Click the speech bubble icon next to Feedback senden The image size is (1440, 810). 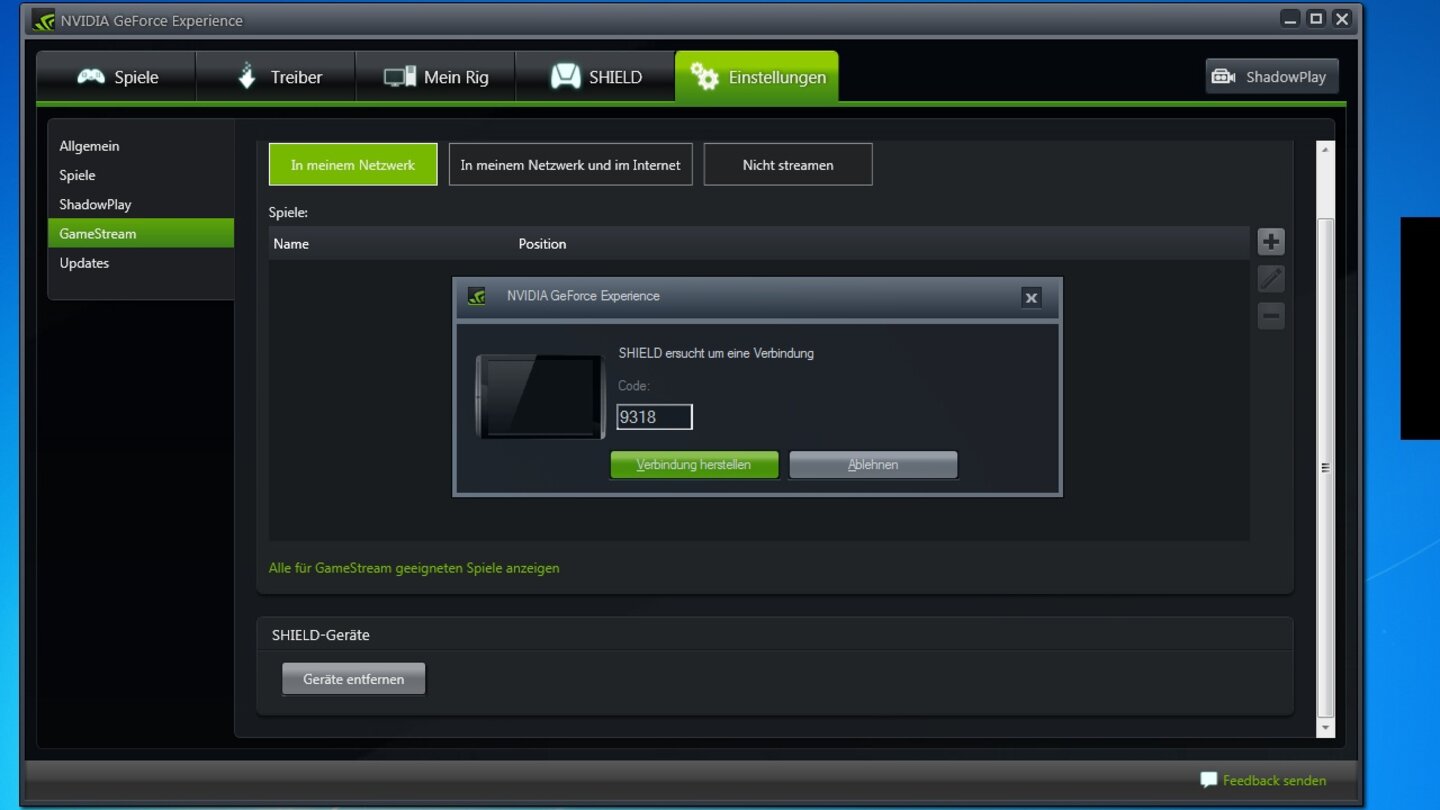pyautogui.click(x=1209, y=780)
